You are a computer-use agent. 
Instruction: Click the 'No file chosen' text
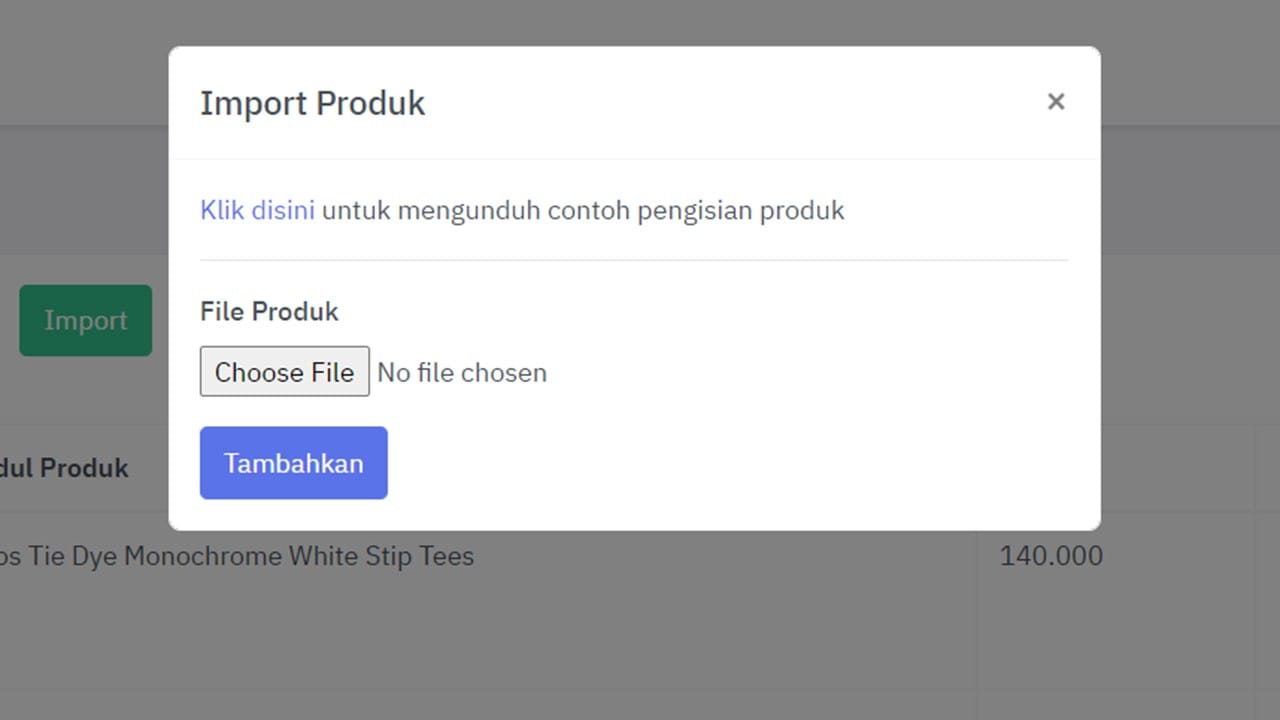[462, 373]
